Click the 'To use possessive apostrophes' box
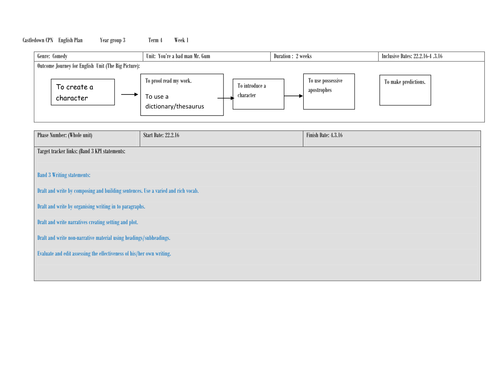500x386 pixels. [x=329, y=91]
